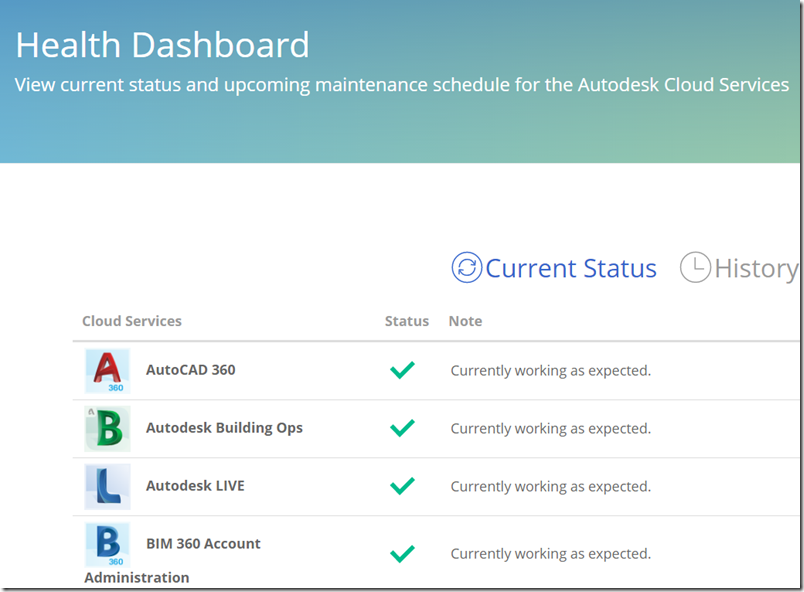Open the Autodesk Building Ops service name
Image resolution: width=804 pixels, height=592 pixels.
225,428
